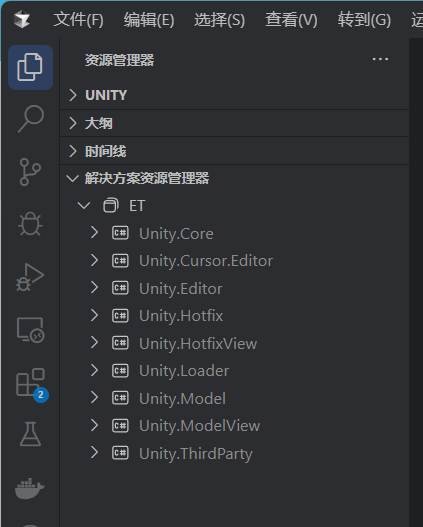Open the Explorer view in activity bar

(30, 67)
